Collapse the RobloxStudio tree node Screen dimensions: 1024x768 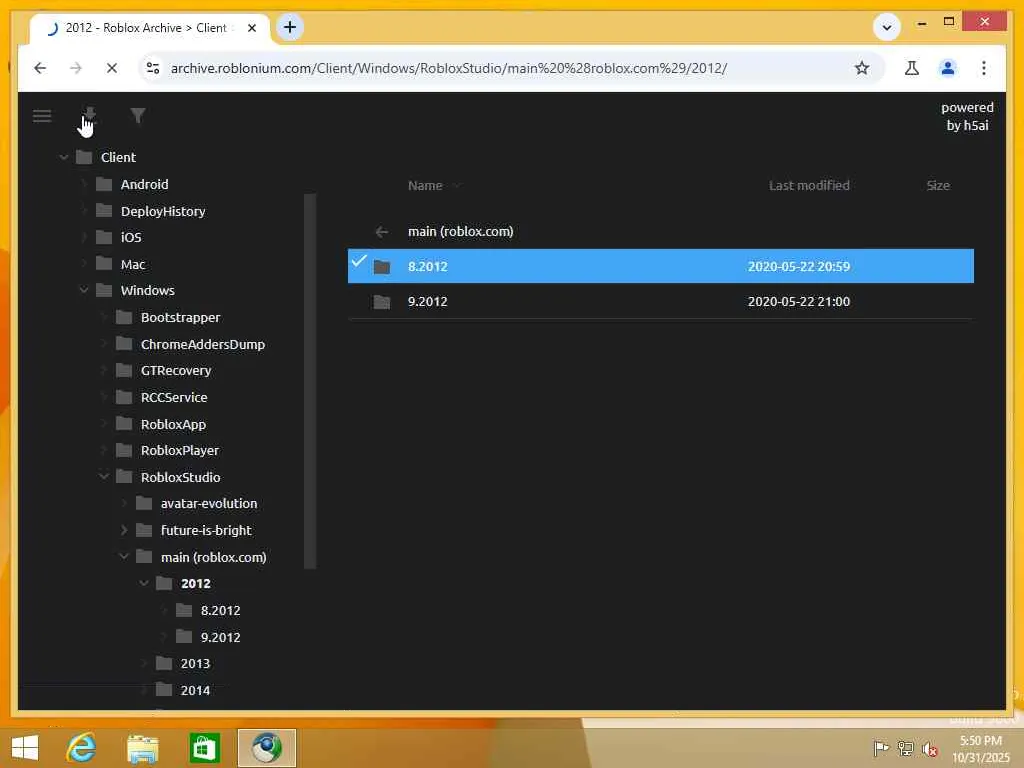(104, 477)
